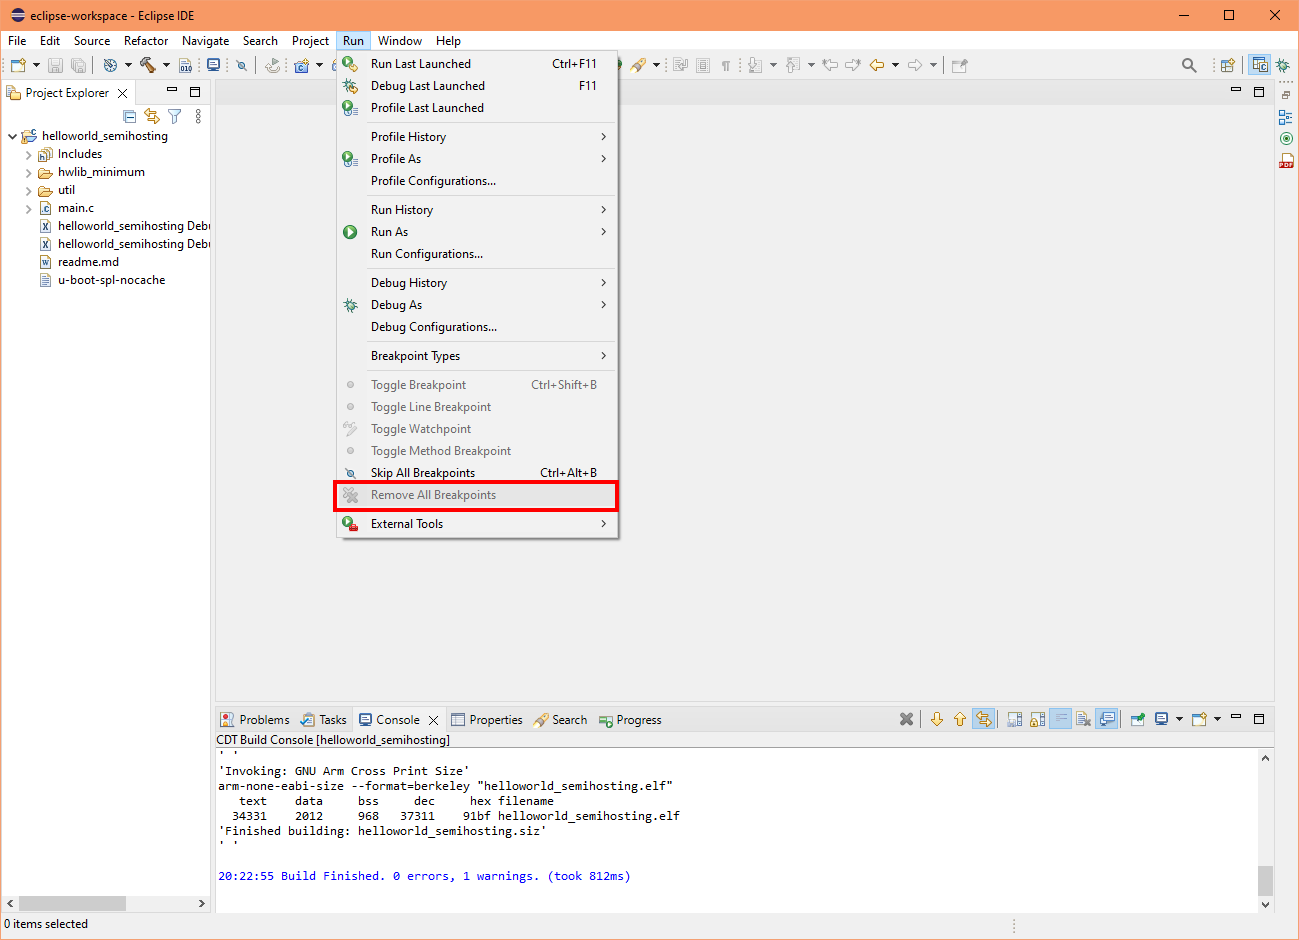Expand the Run As submenu
Viewport: 1299px width, 940px height.
(400, 231)
